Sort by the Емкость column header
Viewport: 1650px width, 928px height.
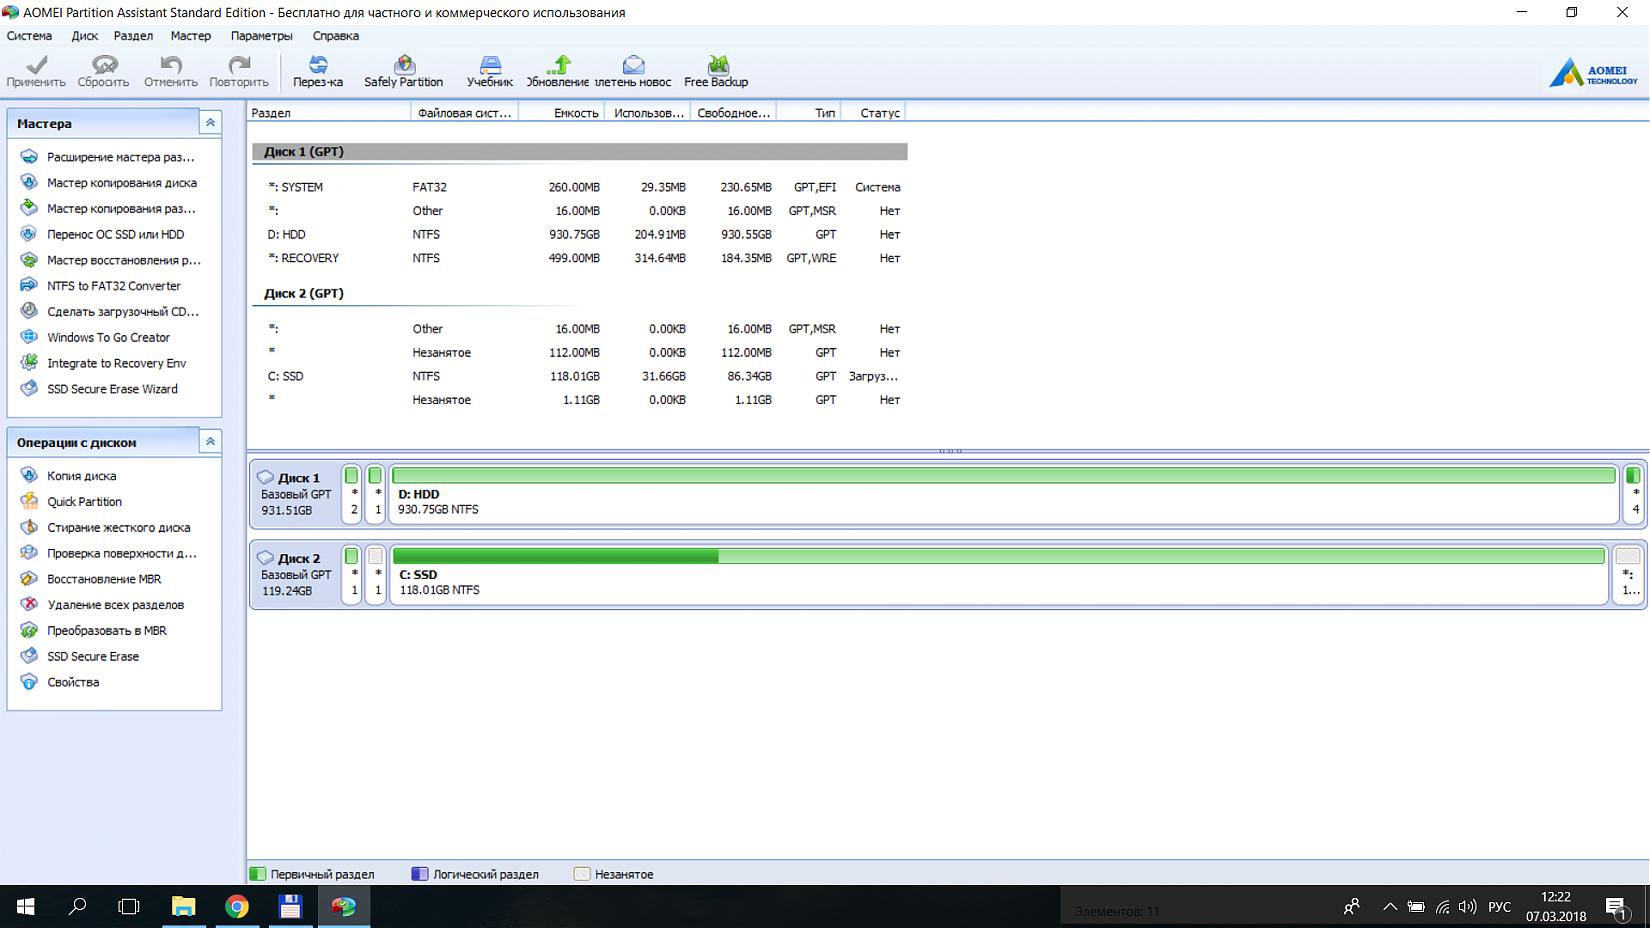[562, 113]
